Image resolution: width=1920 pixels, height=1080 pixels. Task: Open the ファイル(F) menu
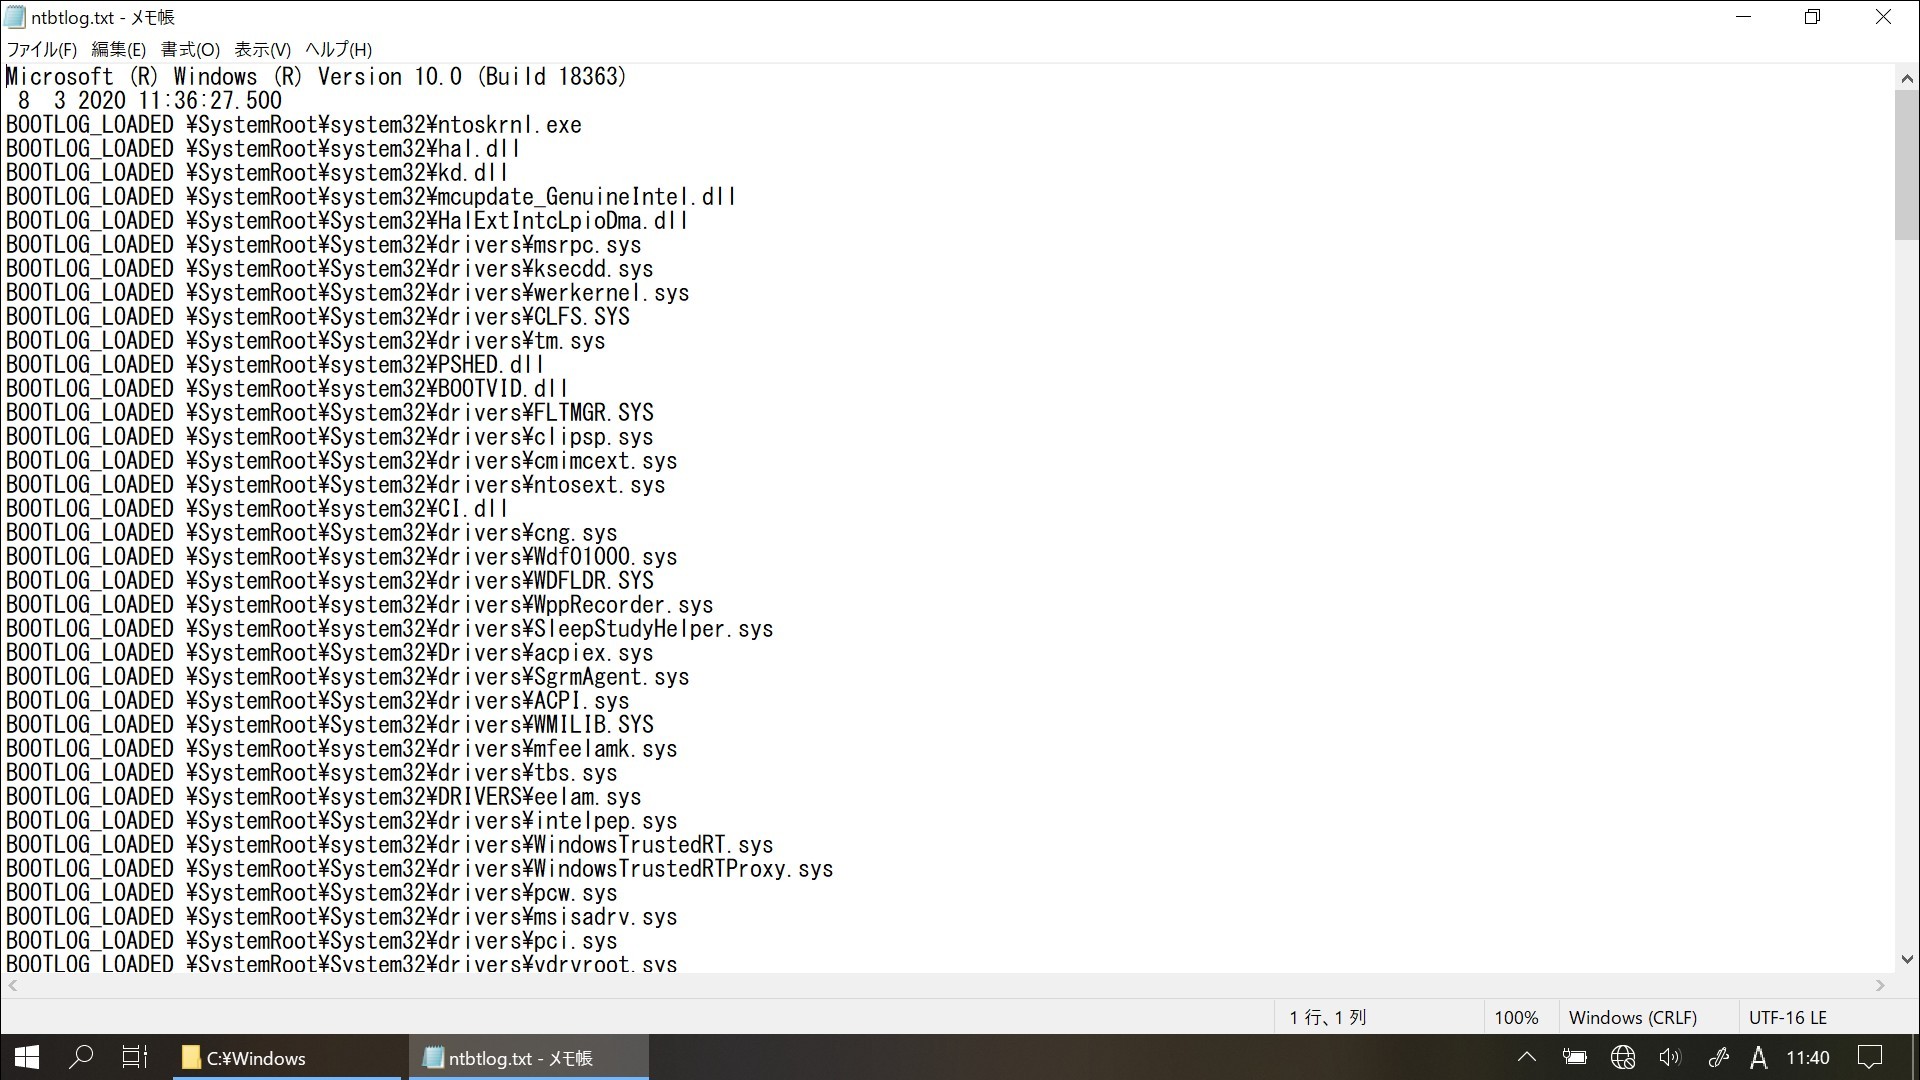pos(41,49)
